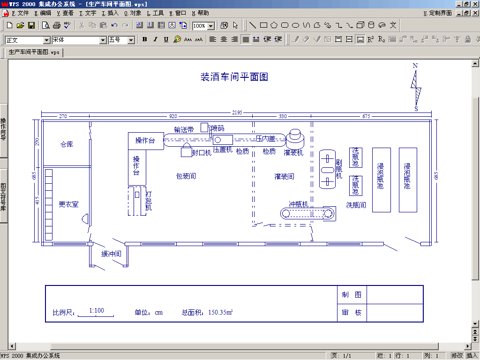Toggle center alignment

[224, 39]
